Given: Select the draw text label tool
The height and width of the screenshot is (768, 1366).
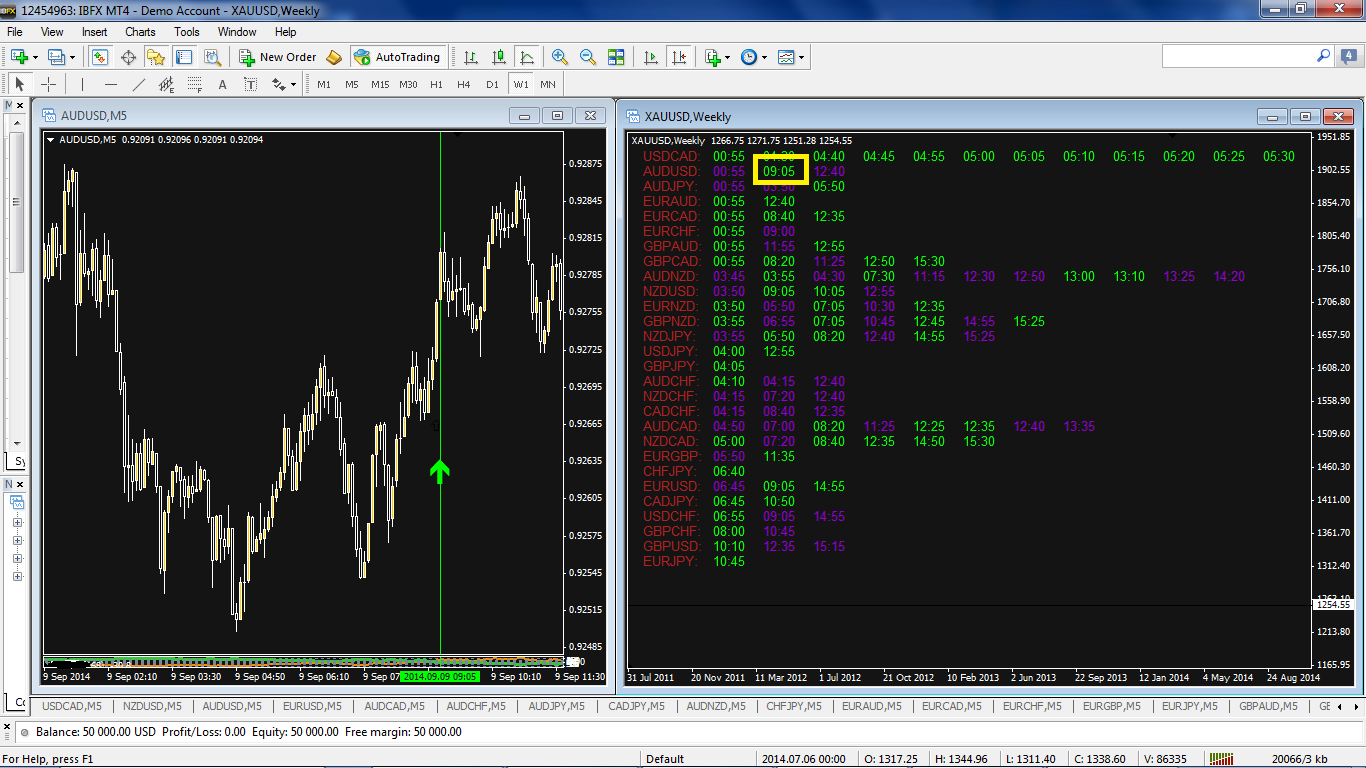Looking at the screenshot, I should (223, 85).
